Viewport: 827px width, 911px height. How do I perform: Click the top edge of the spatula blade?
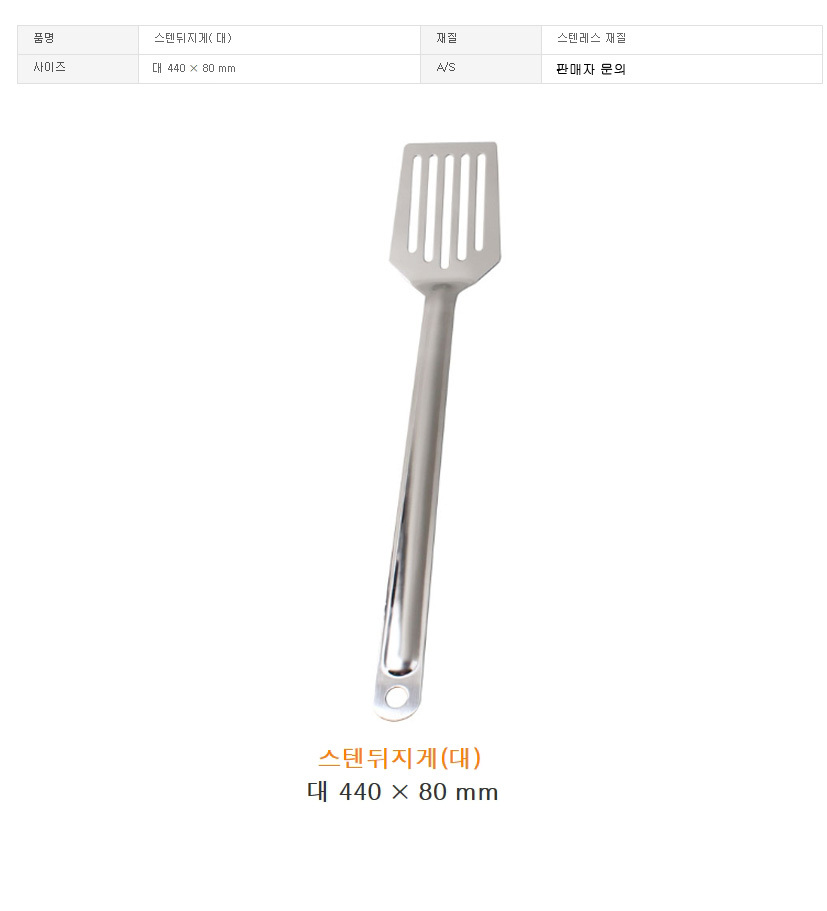[450, 145]
